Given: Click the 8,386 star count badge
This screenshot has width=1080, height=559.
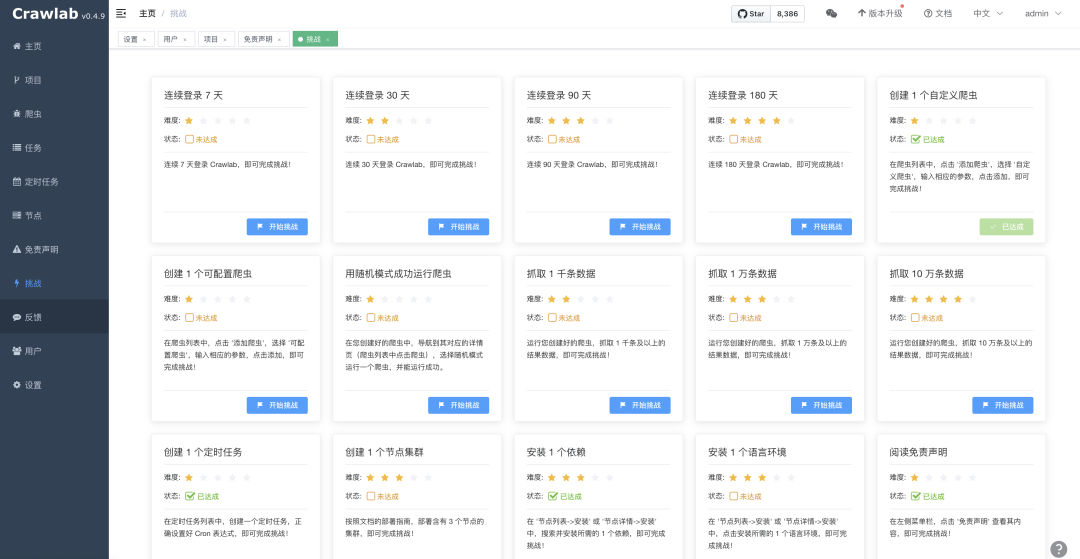Looking at the screenshot, I should click(787, 14).
